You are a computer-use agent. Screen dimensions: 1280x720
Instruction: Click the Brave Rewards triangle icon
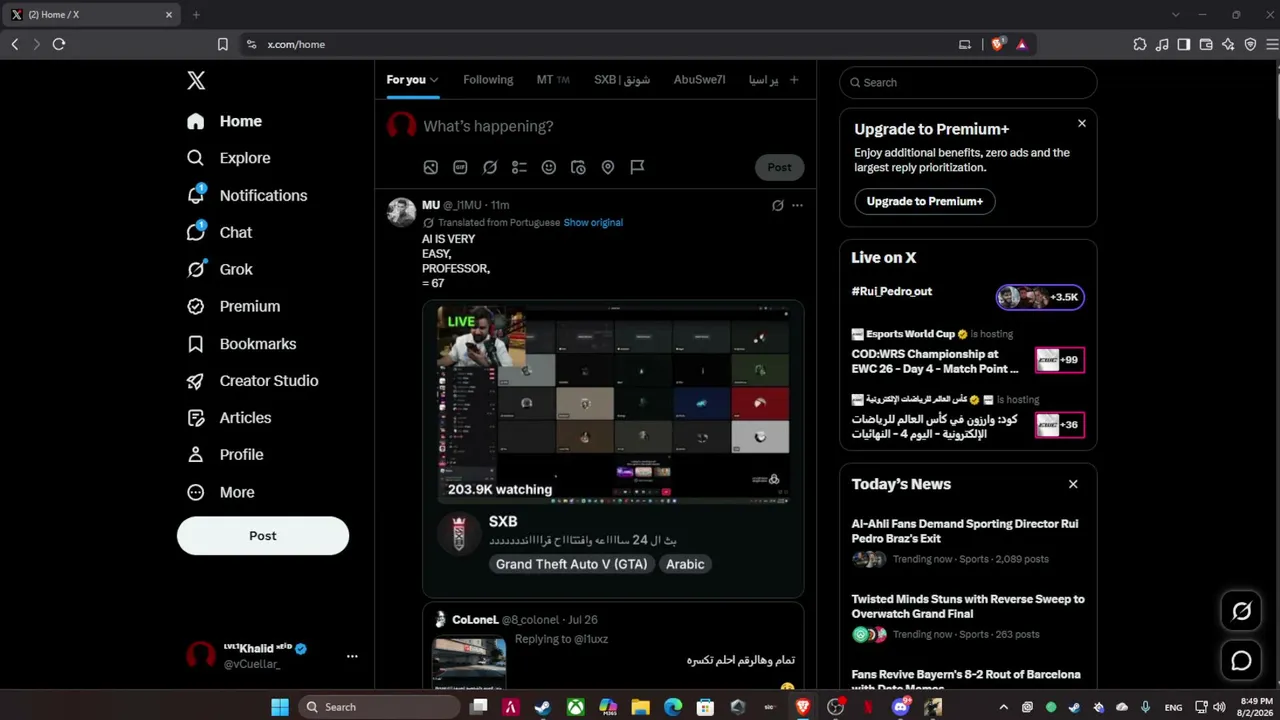pos(1021,44)
